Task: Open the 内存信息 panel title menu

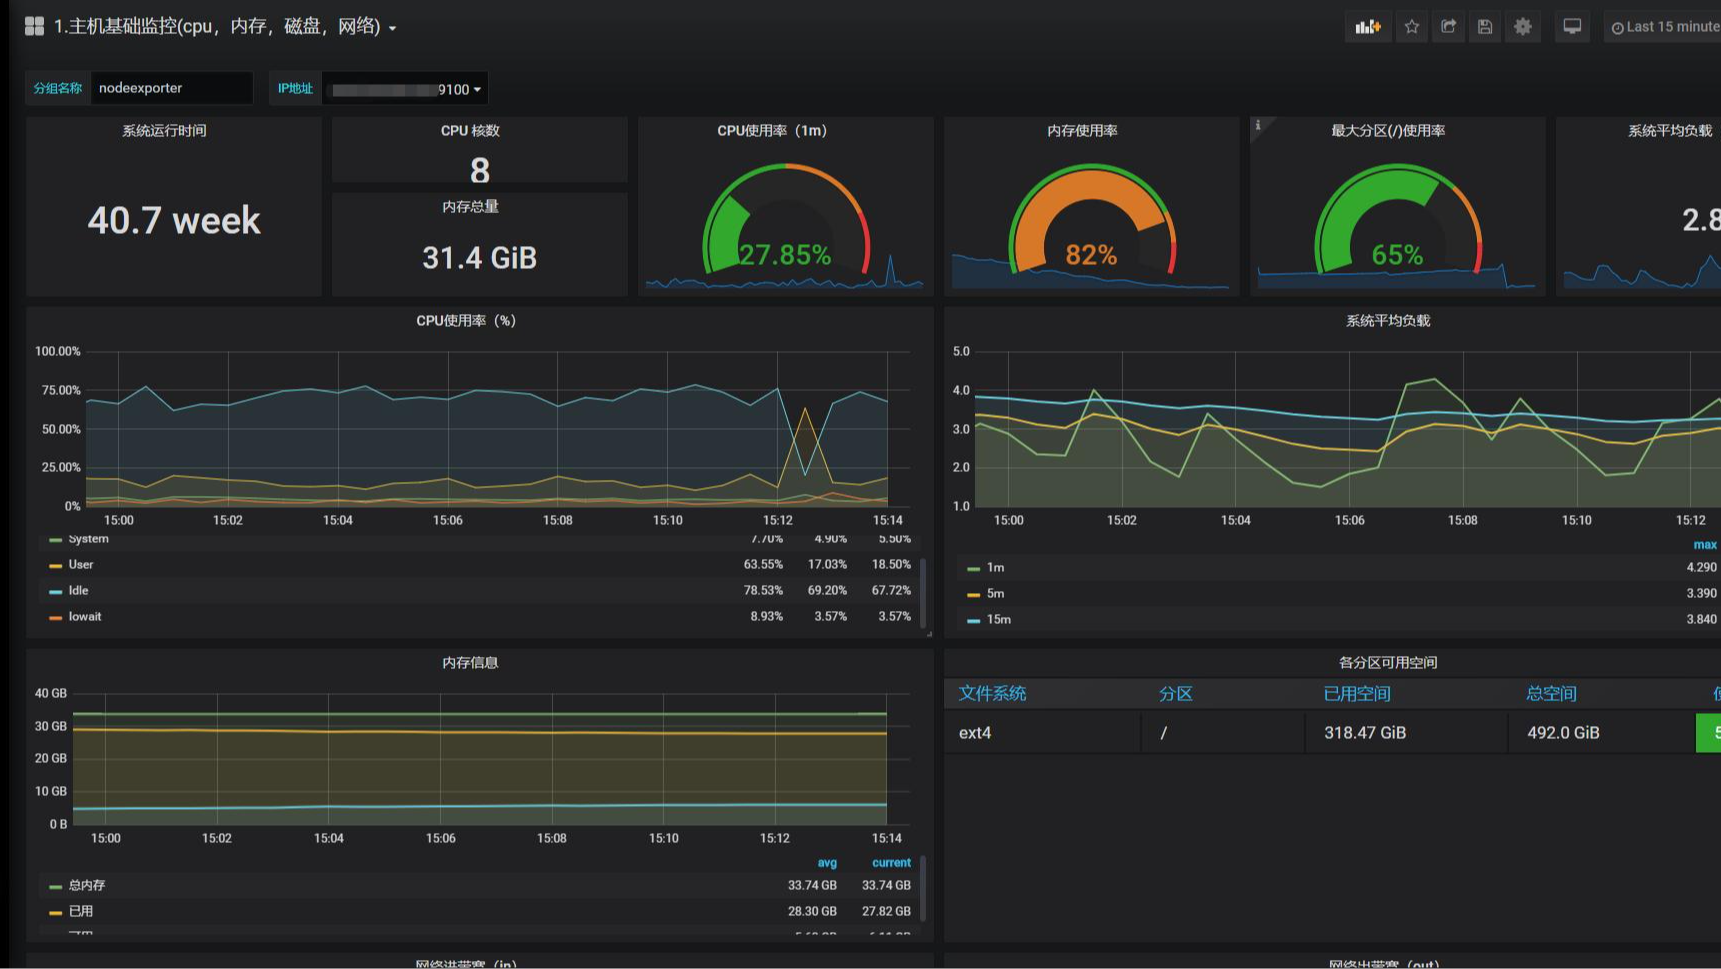Action: pyautogui.click(x=470, y=662)
